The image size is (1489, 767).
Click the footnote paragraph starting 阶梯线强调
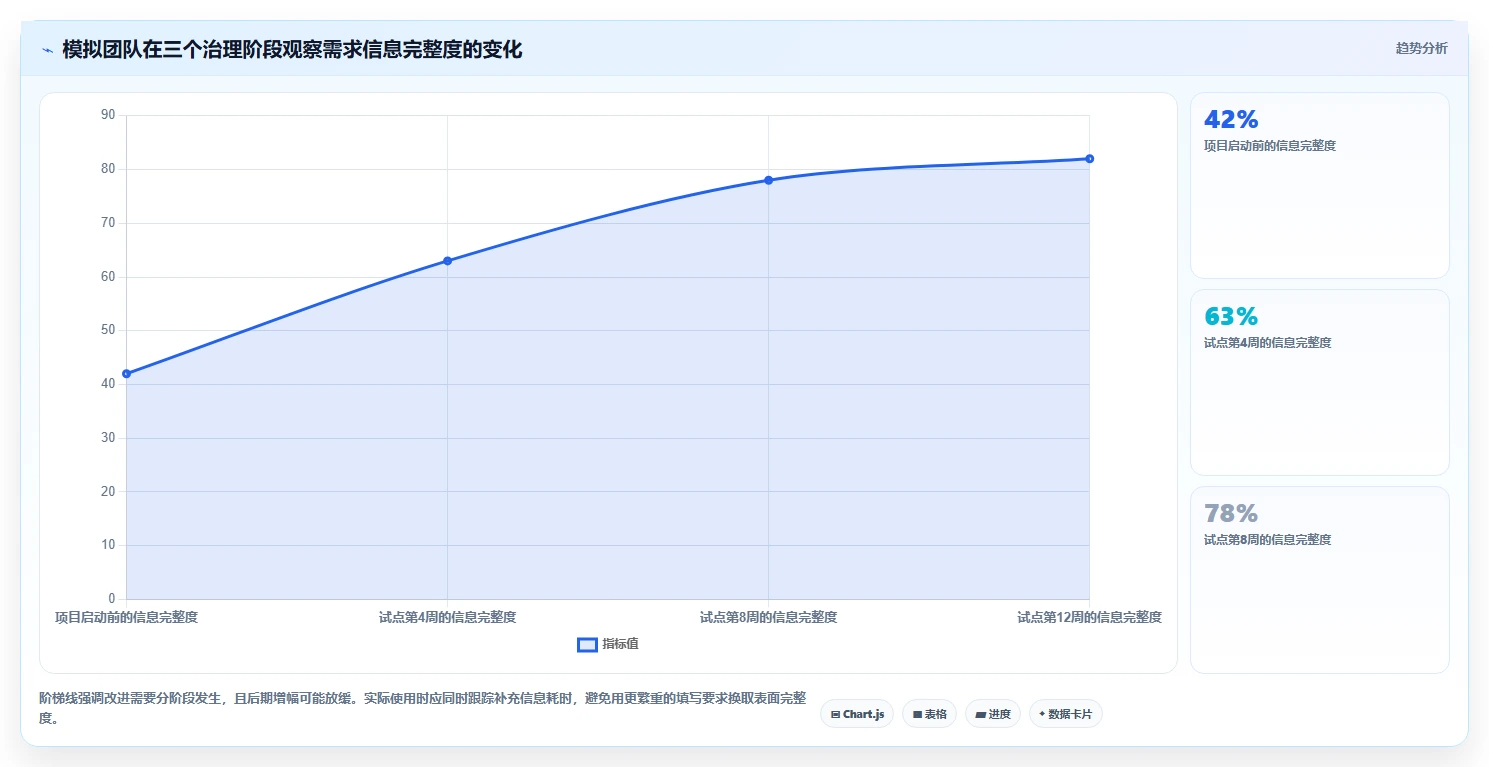pyautogui.click(x=422, y=708)
